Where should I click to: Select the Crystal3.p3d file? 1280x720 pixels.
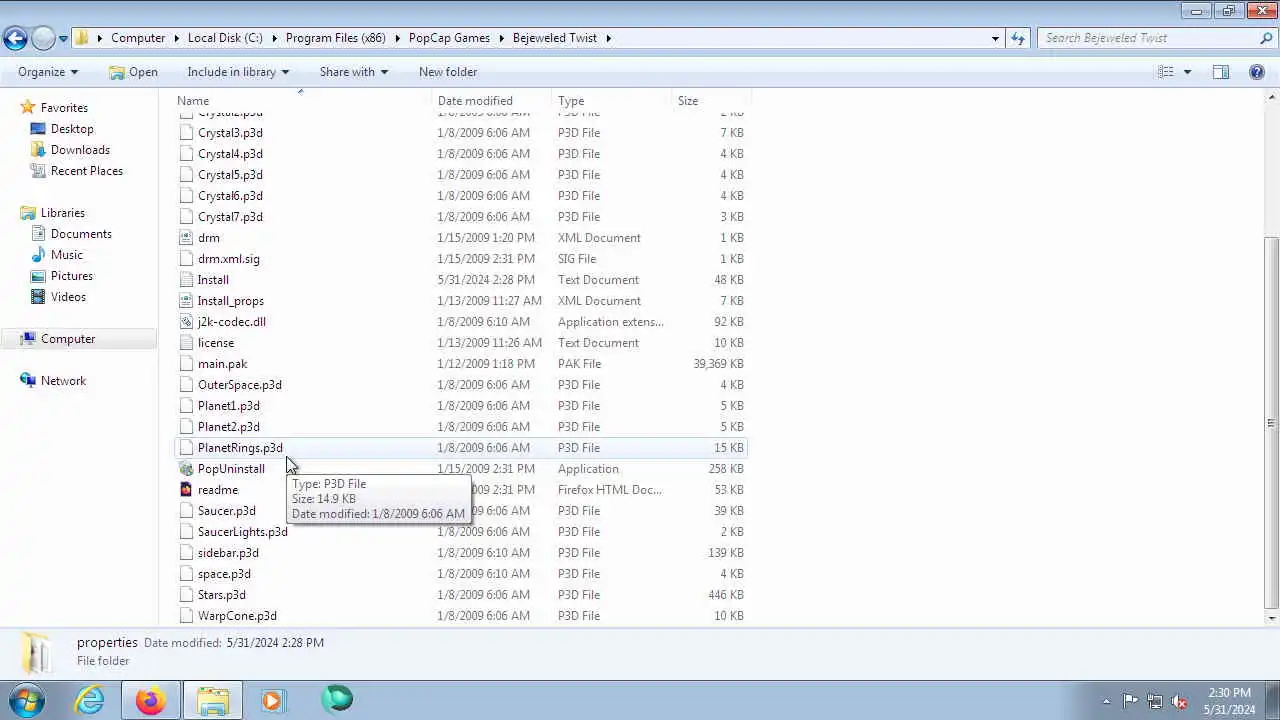[x=230, y=133]
